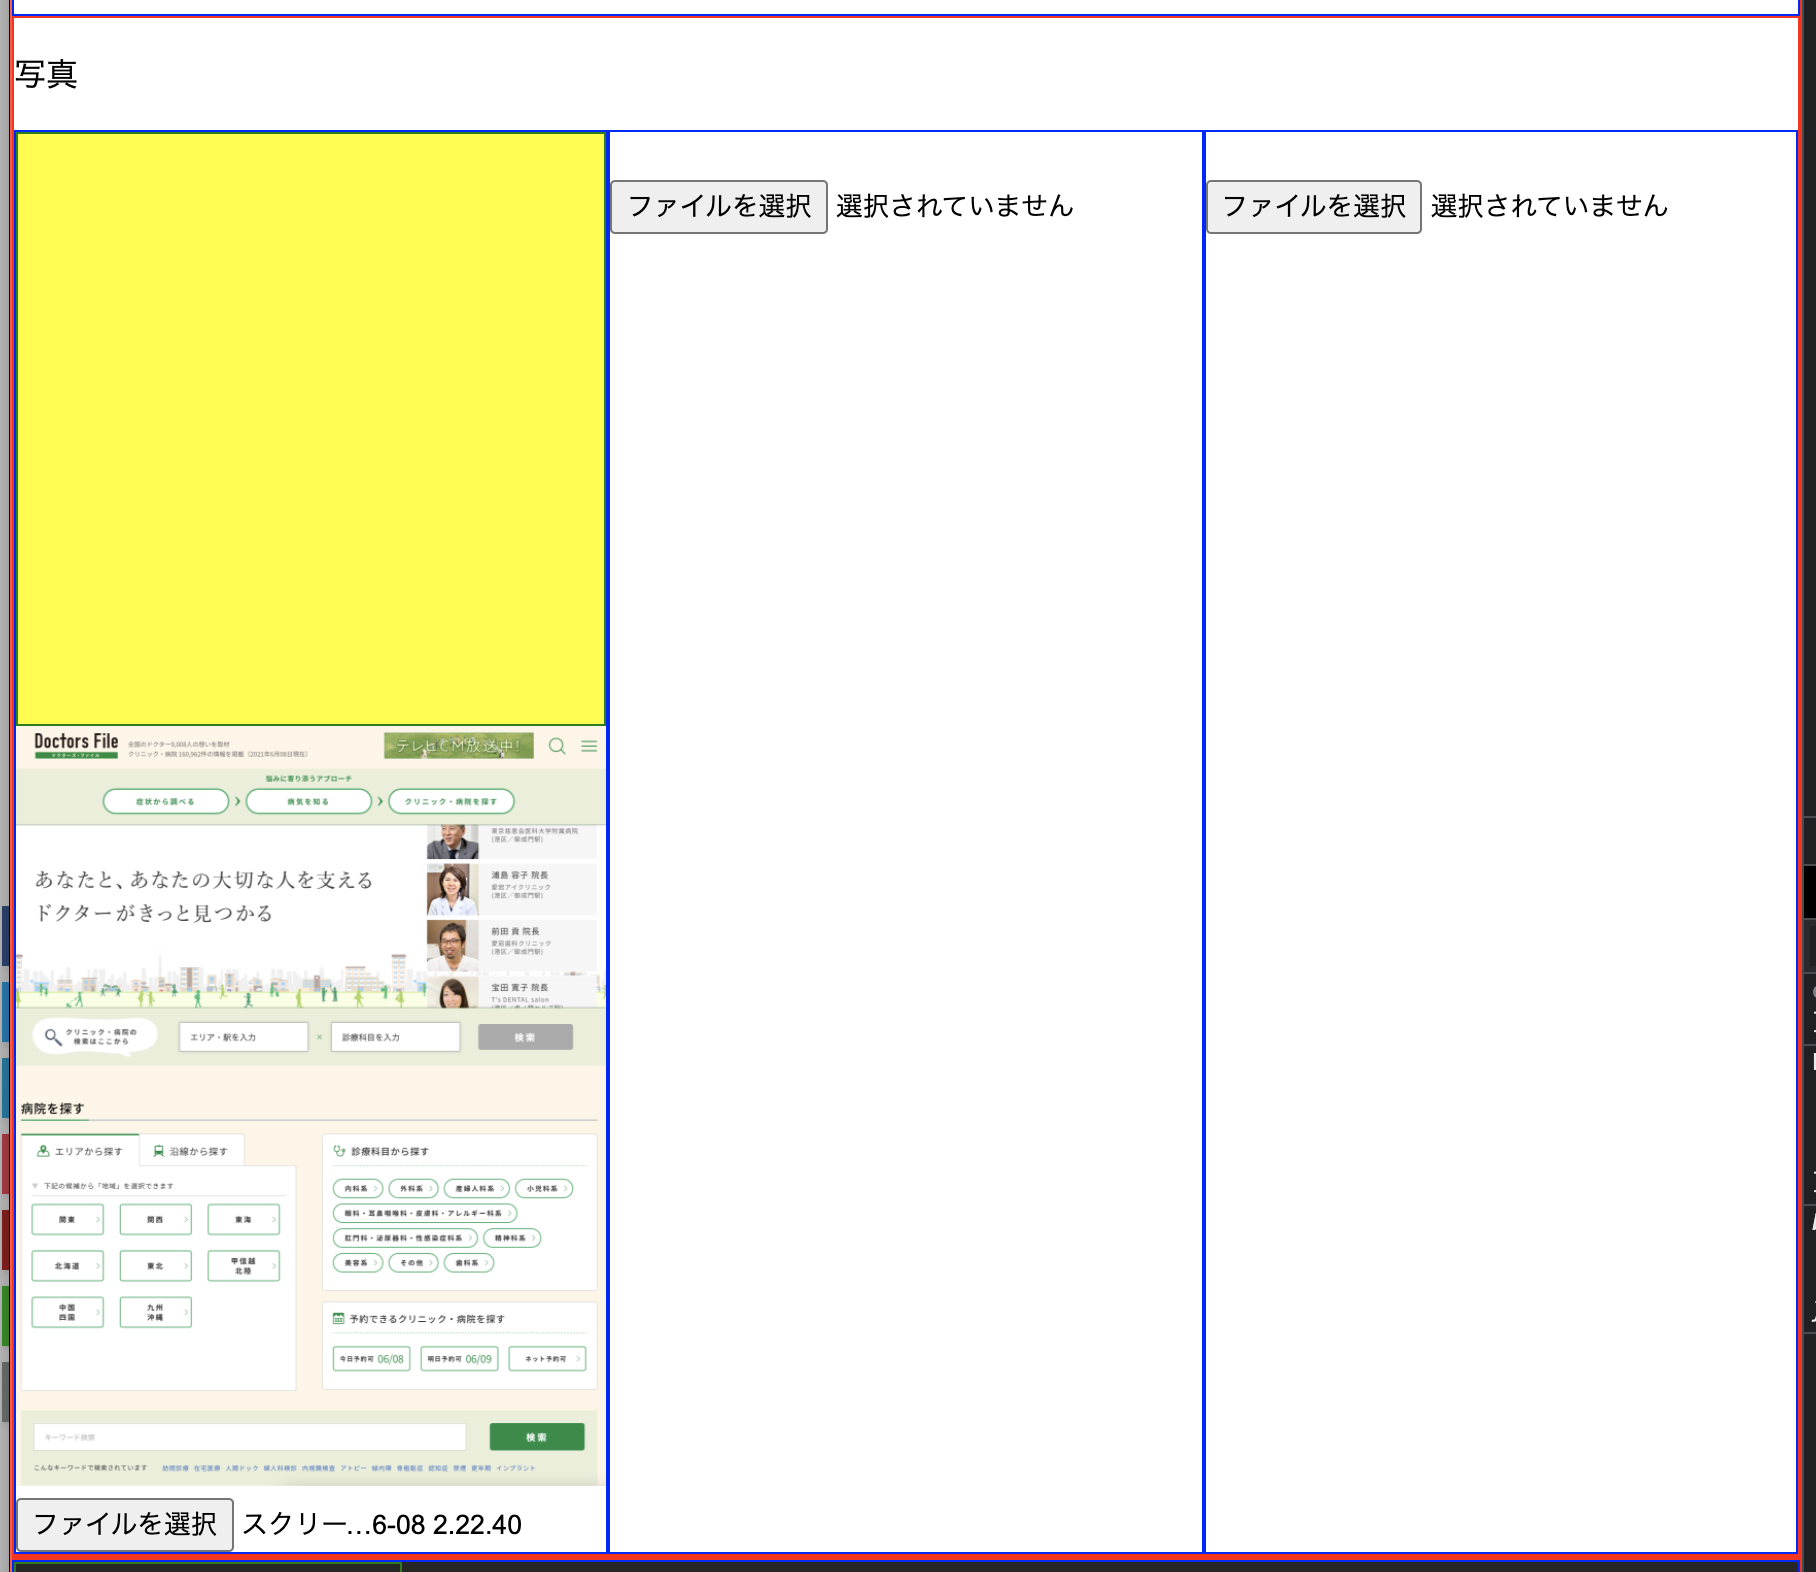Click the magnifier icon in the search speech bubble
1816x1572 pixels.
click(51, 1036)
